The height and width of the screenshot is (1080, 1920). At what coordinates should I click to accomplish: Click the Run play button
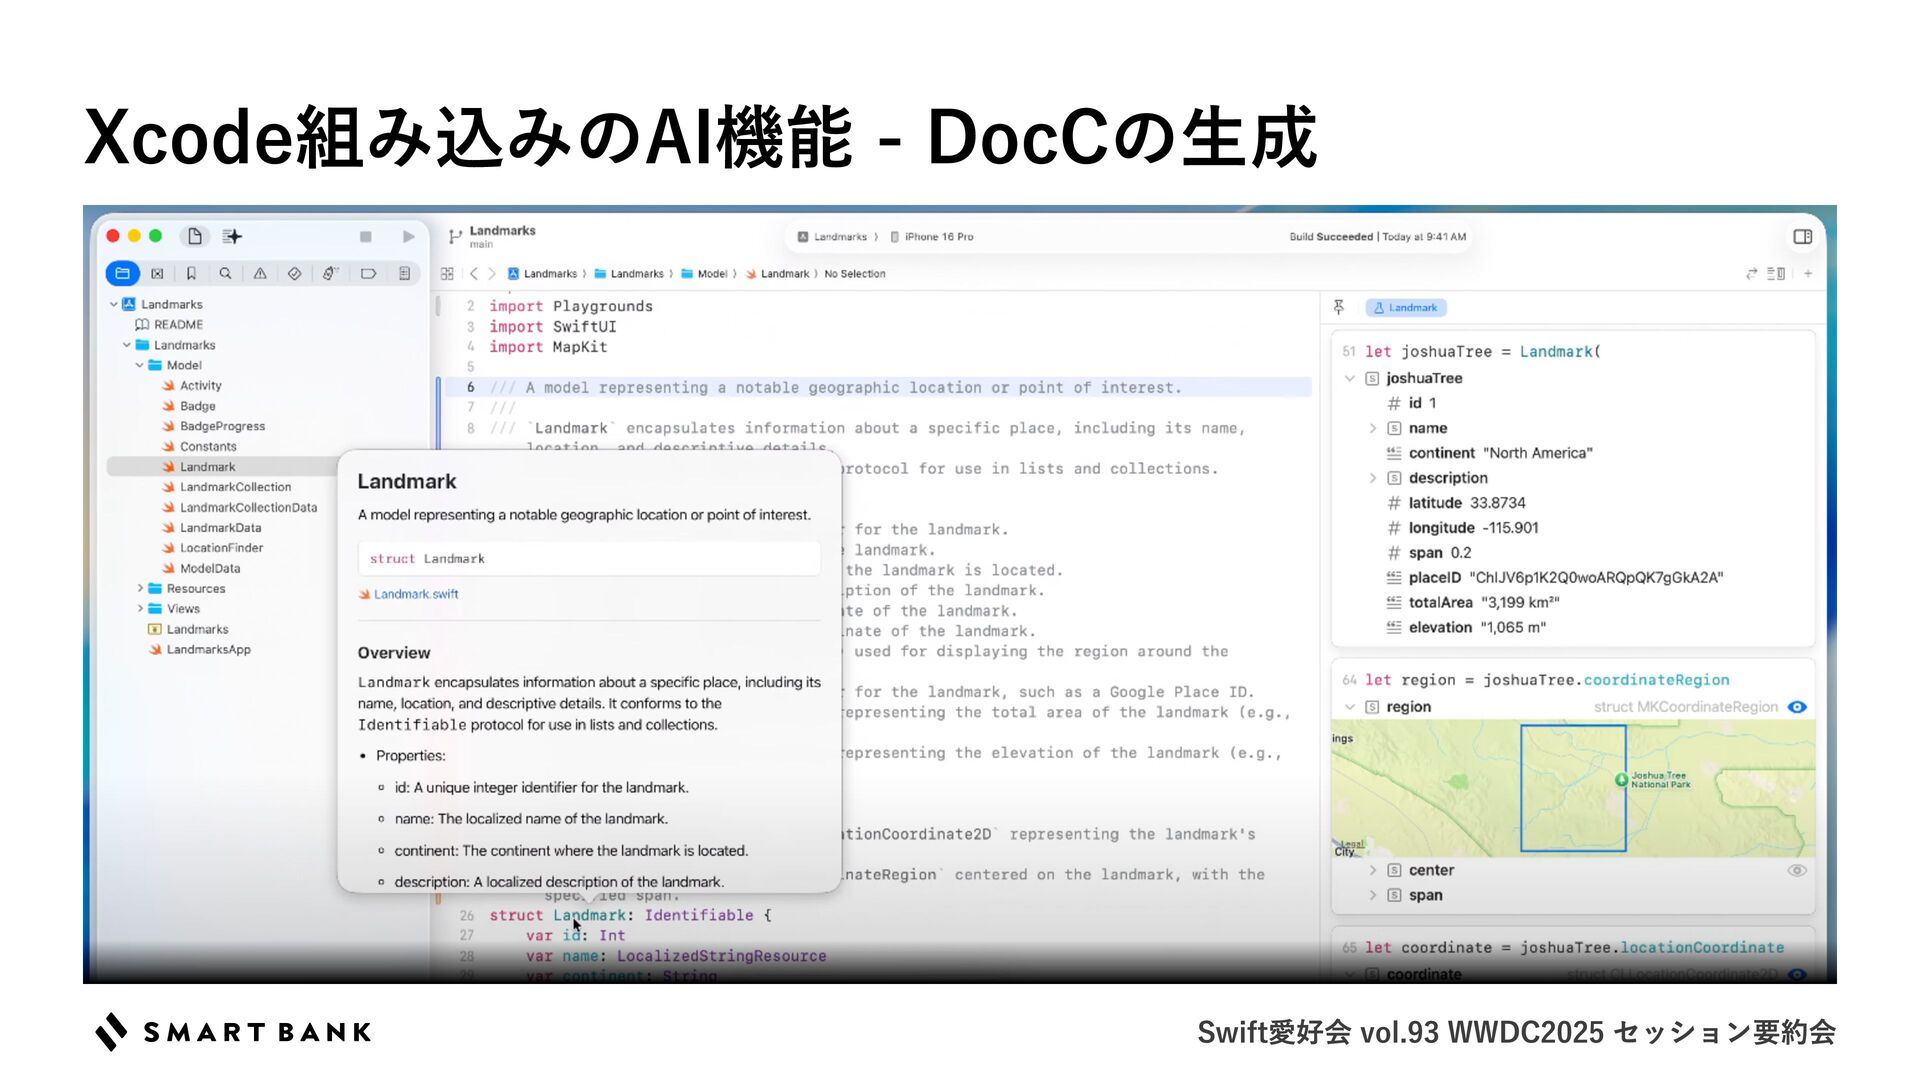pos(408,236)
